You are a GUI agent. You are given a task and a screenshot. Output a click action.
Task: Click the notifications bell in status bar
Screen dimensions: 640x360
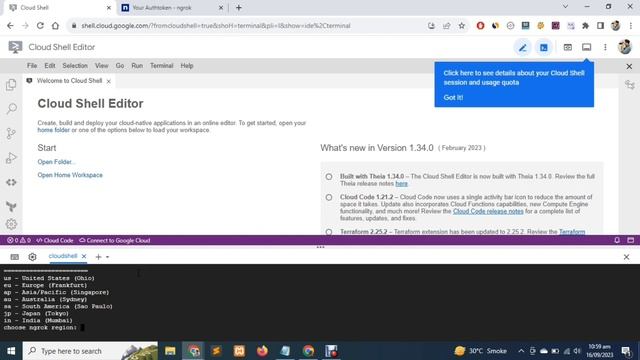coord(617,240)
